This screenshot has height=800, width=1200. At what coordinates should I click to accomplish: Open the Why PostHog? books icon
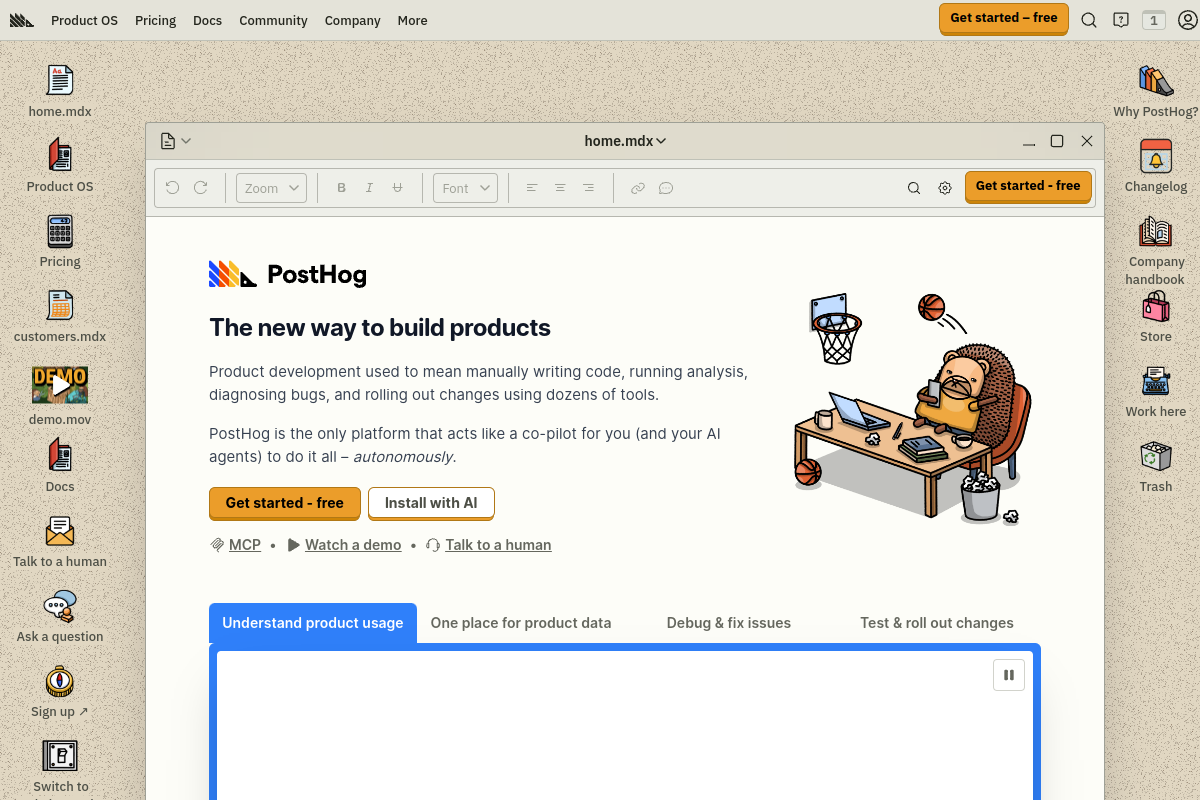tap(1156, 81)
